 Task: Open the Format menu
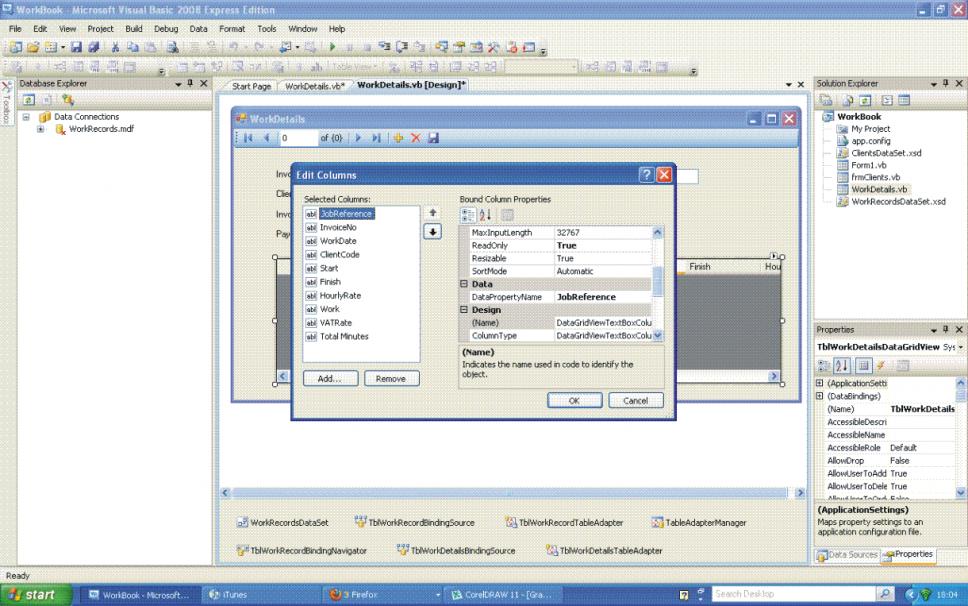(x=232, y=28)
